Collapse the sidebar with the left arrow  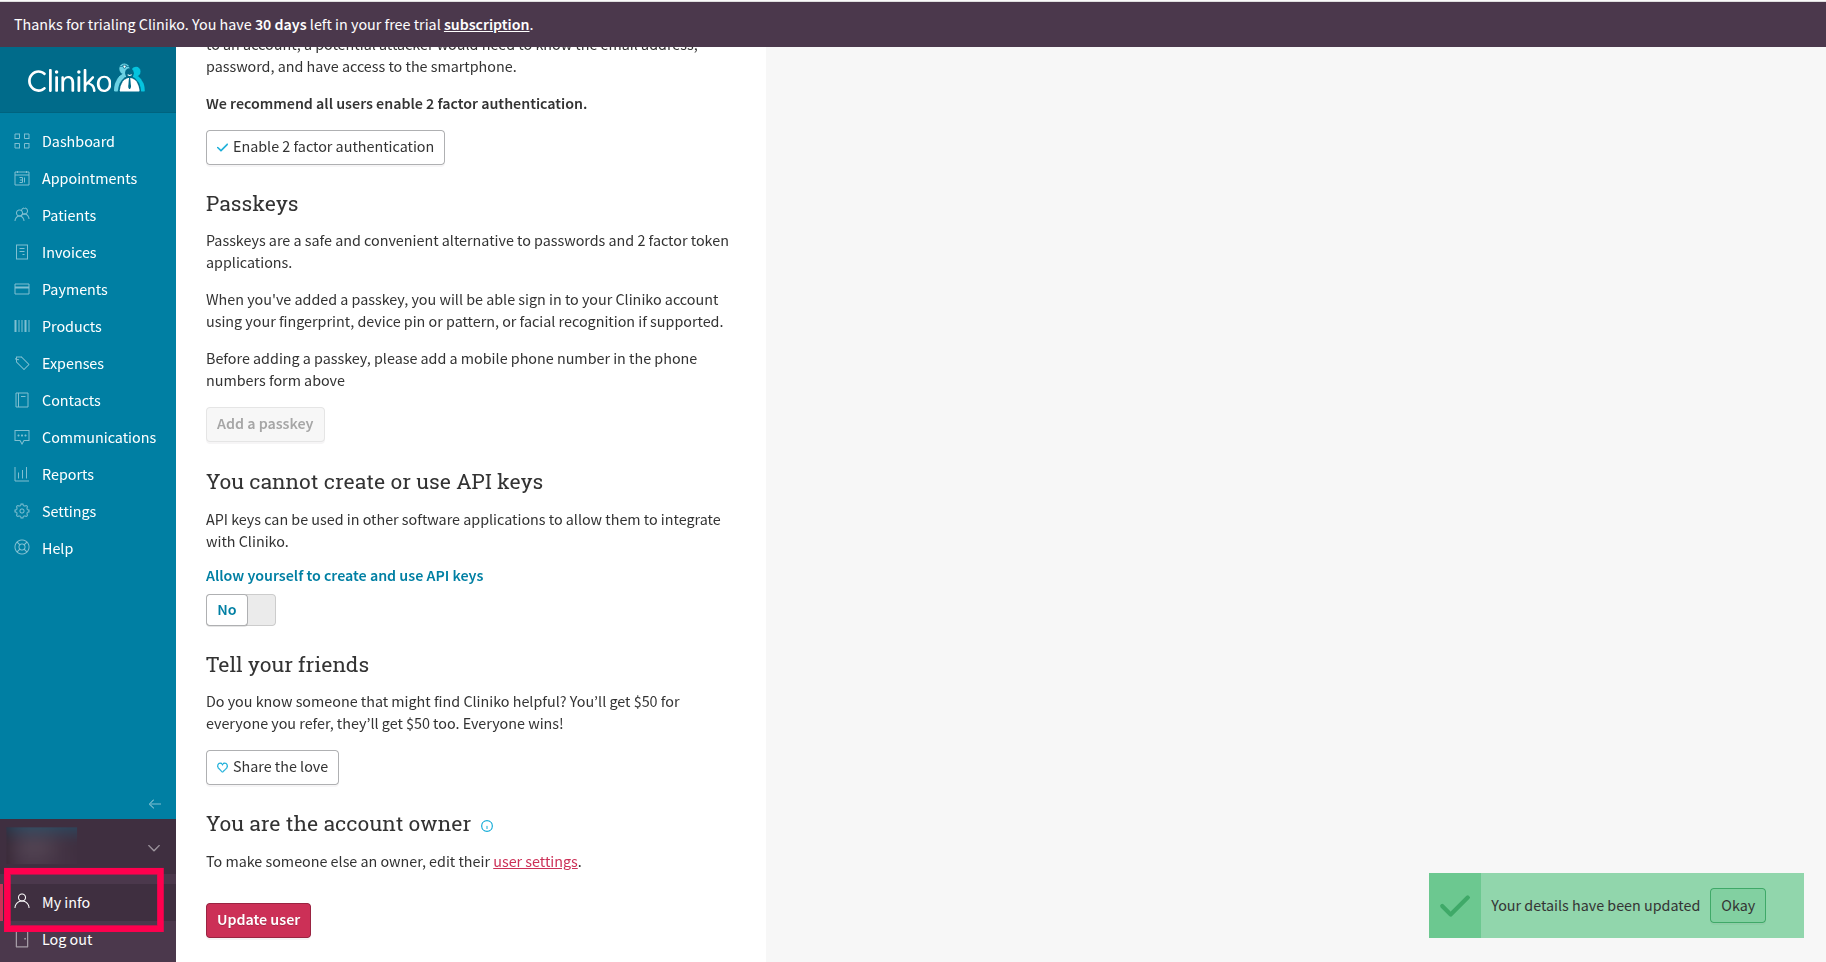pos(154,804)
